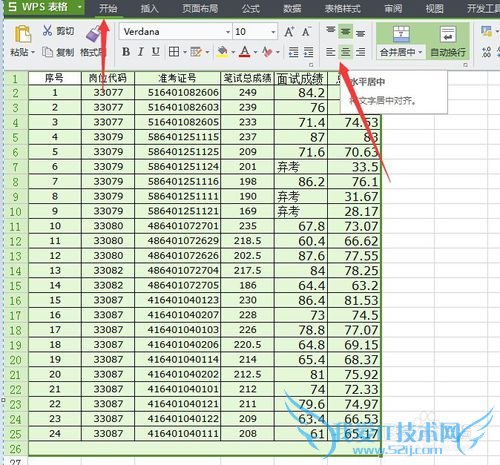Click the 面试成绩 header cell
This screenshot has width=500, height=465.
(301, 79)
